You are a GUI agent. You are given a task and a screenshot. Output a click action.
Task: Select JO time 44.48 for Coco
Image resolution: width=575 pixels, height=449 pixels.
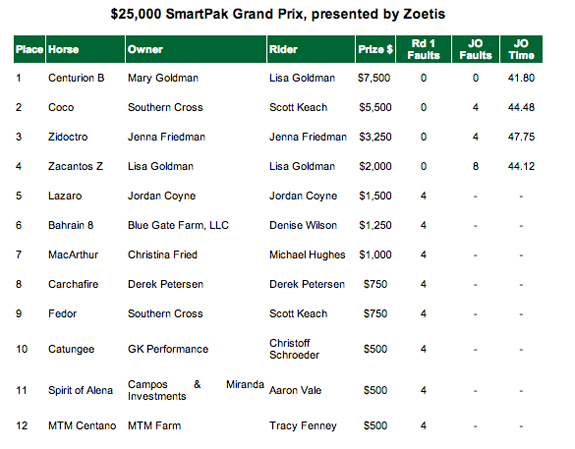(521, 107)
